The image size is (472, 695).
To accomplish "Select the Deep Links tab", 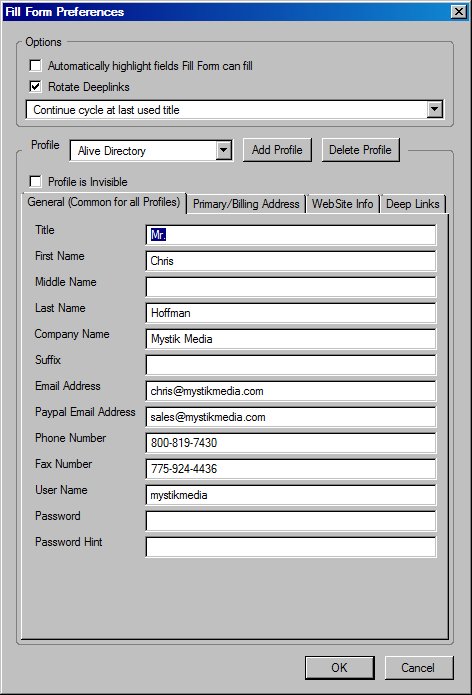I will click(413, 204).
